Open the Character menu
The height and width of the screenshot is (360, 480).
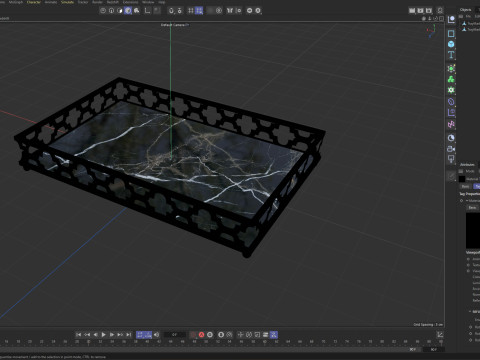point(34,2)
